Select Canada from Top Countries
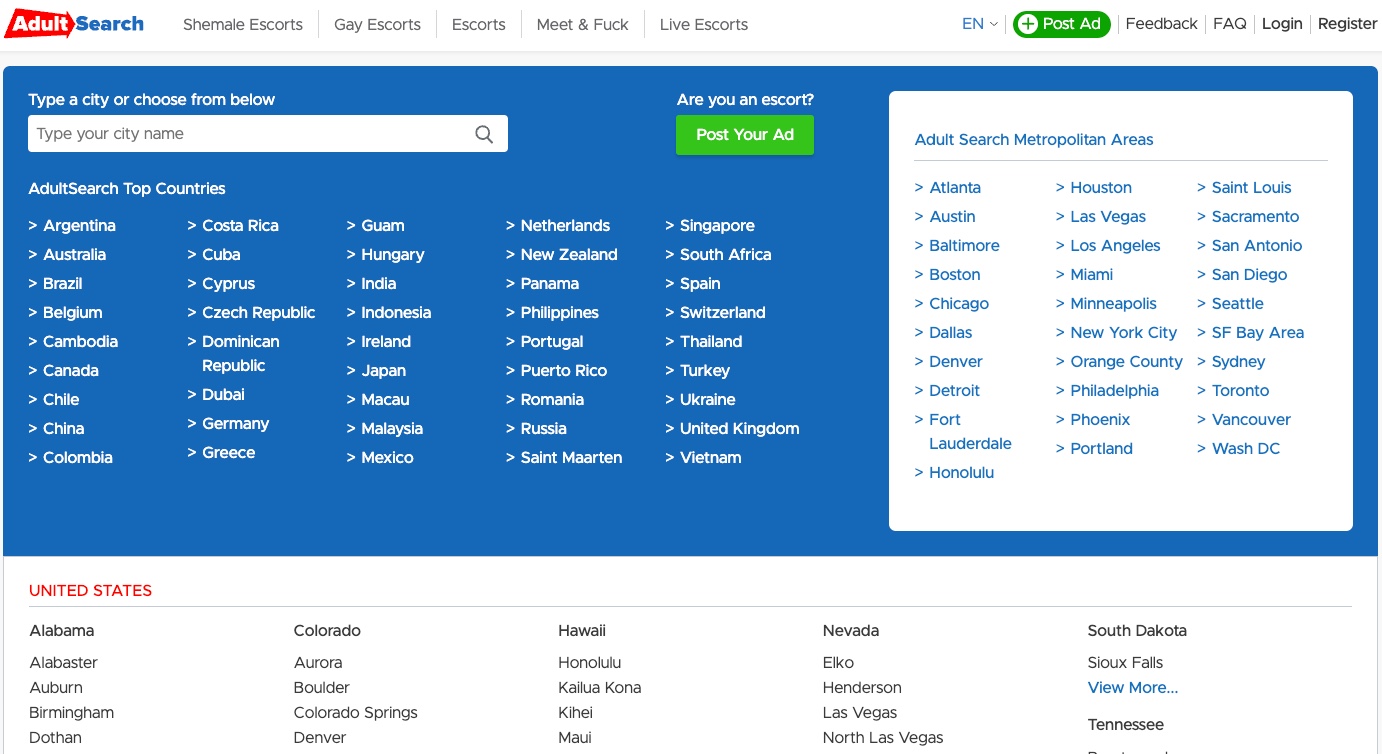This screenshot has width=1382, height=754. 71,371
